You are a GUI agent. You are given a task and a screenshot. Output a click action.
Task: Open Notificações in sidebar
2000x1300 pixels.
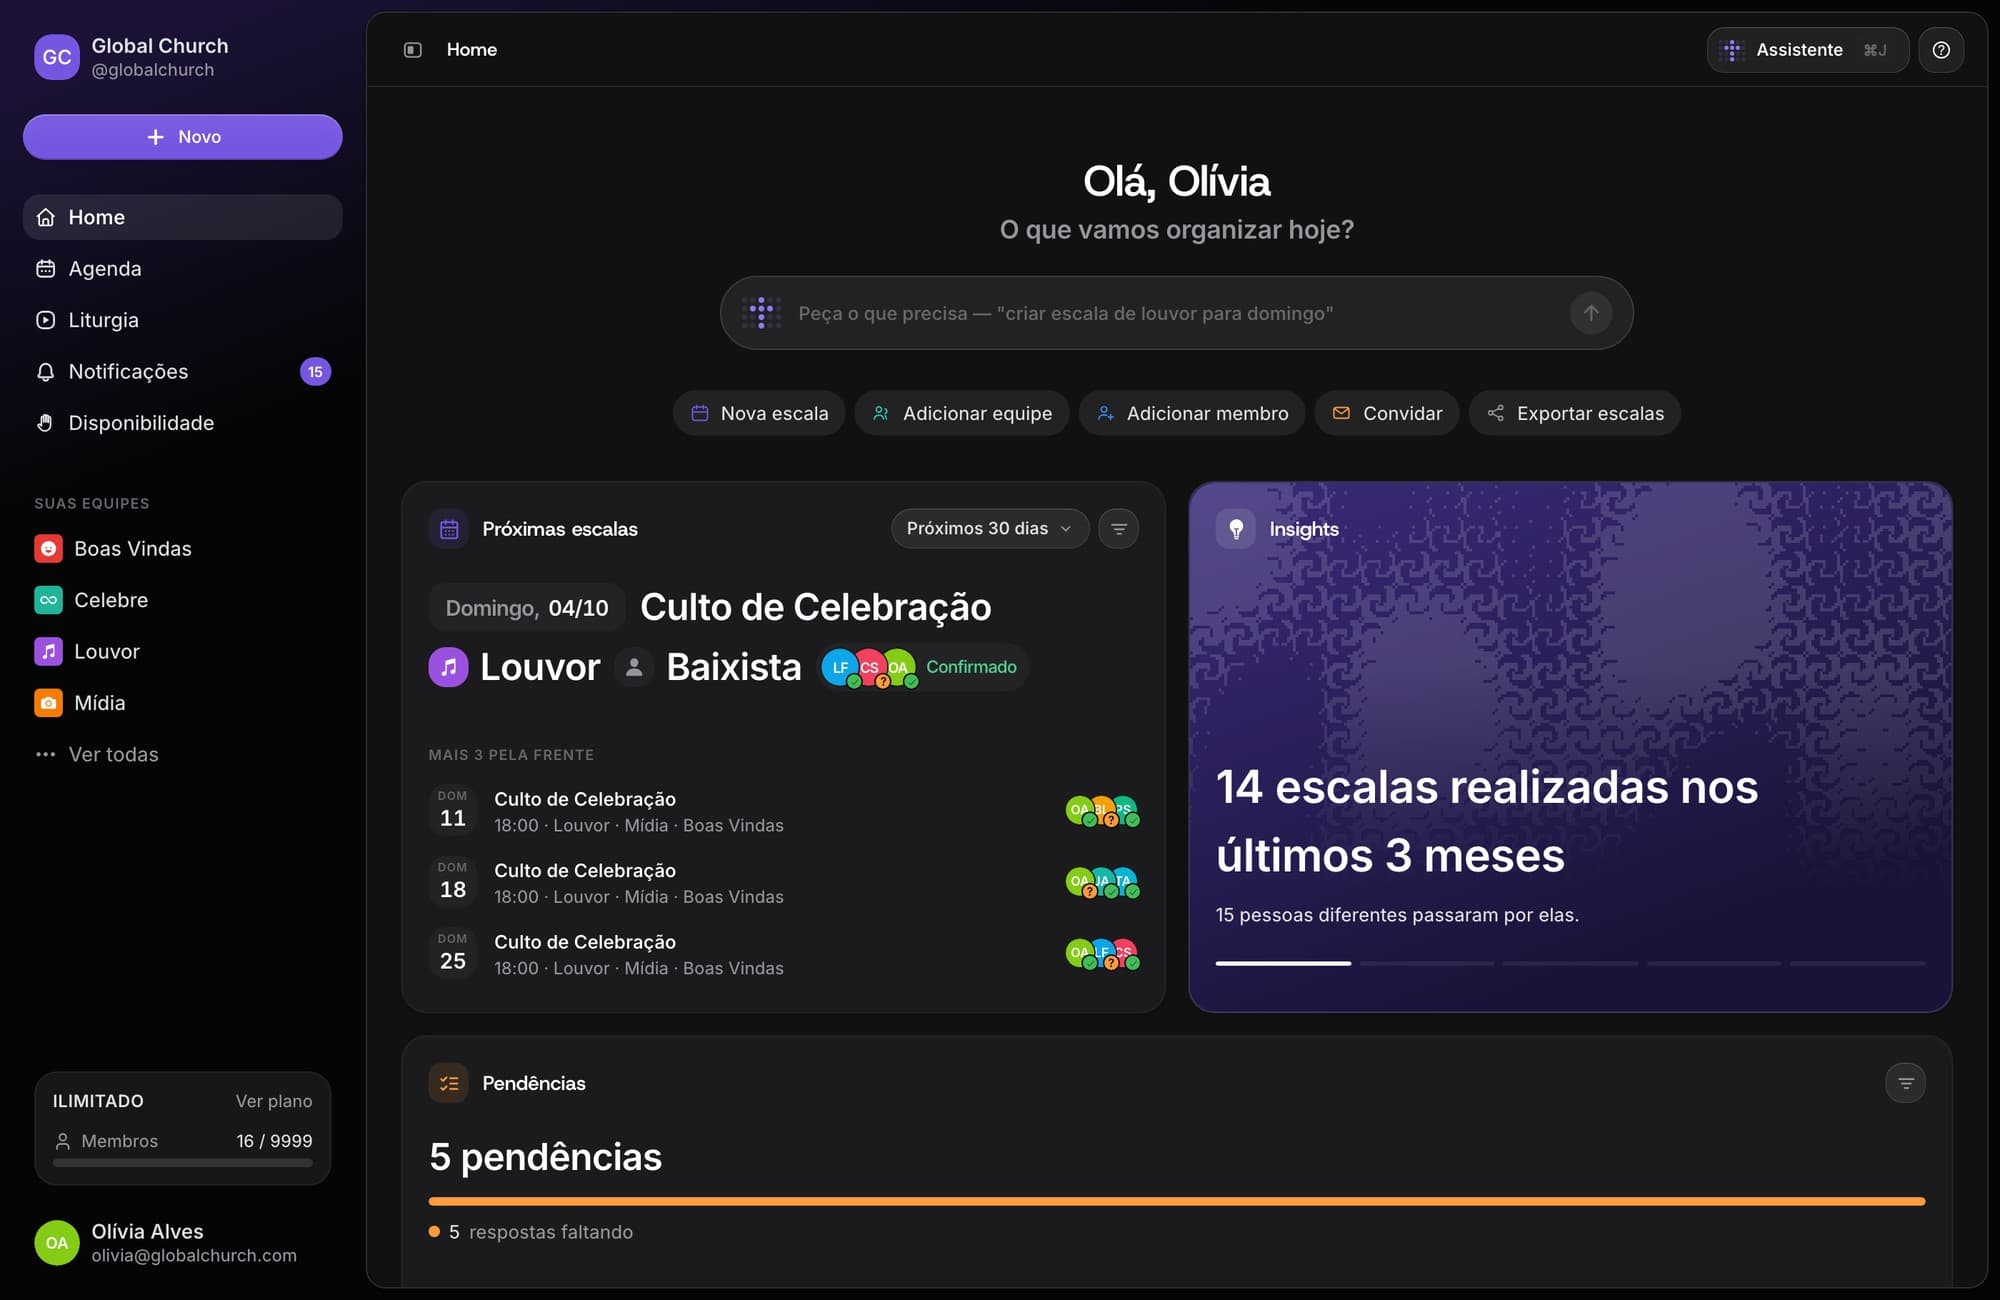(x=183, y=372)
